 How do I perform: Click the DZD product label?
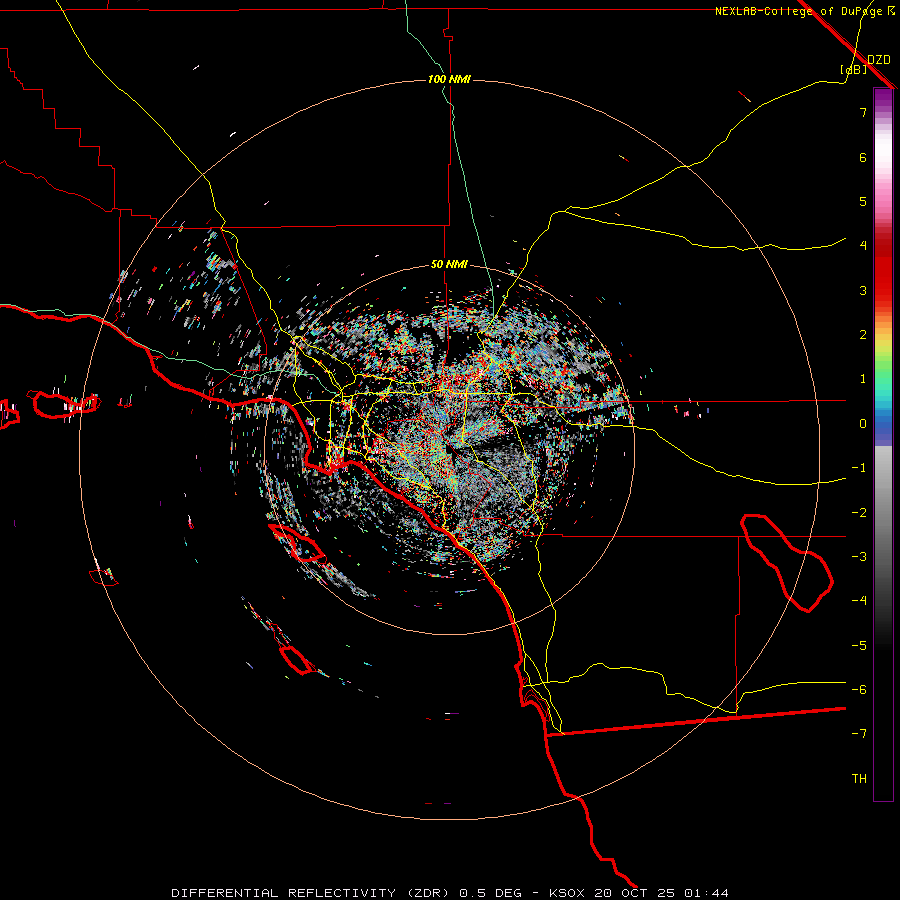pyautogui.click(x=879, y=59)
